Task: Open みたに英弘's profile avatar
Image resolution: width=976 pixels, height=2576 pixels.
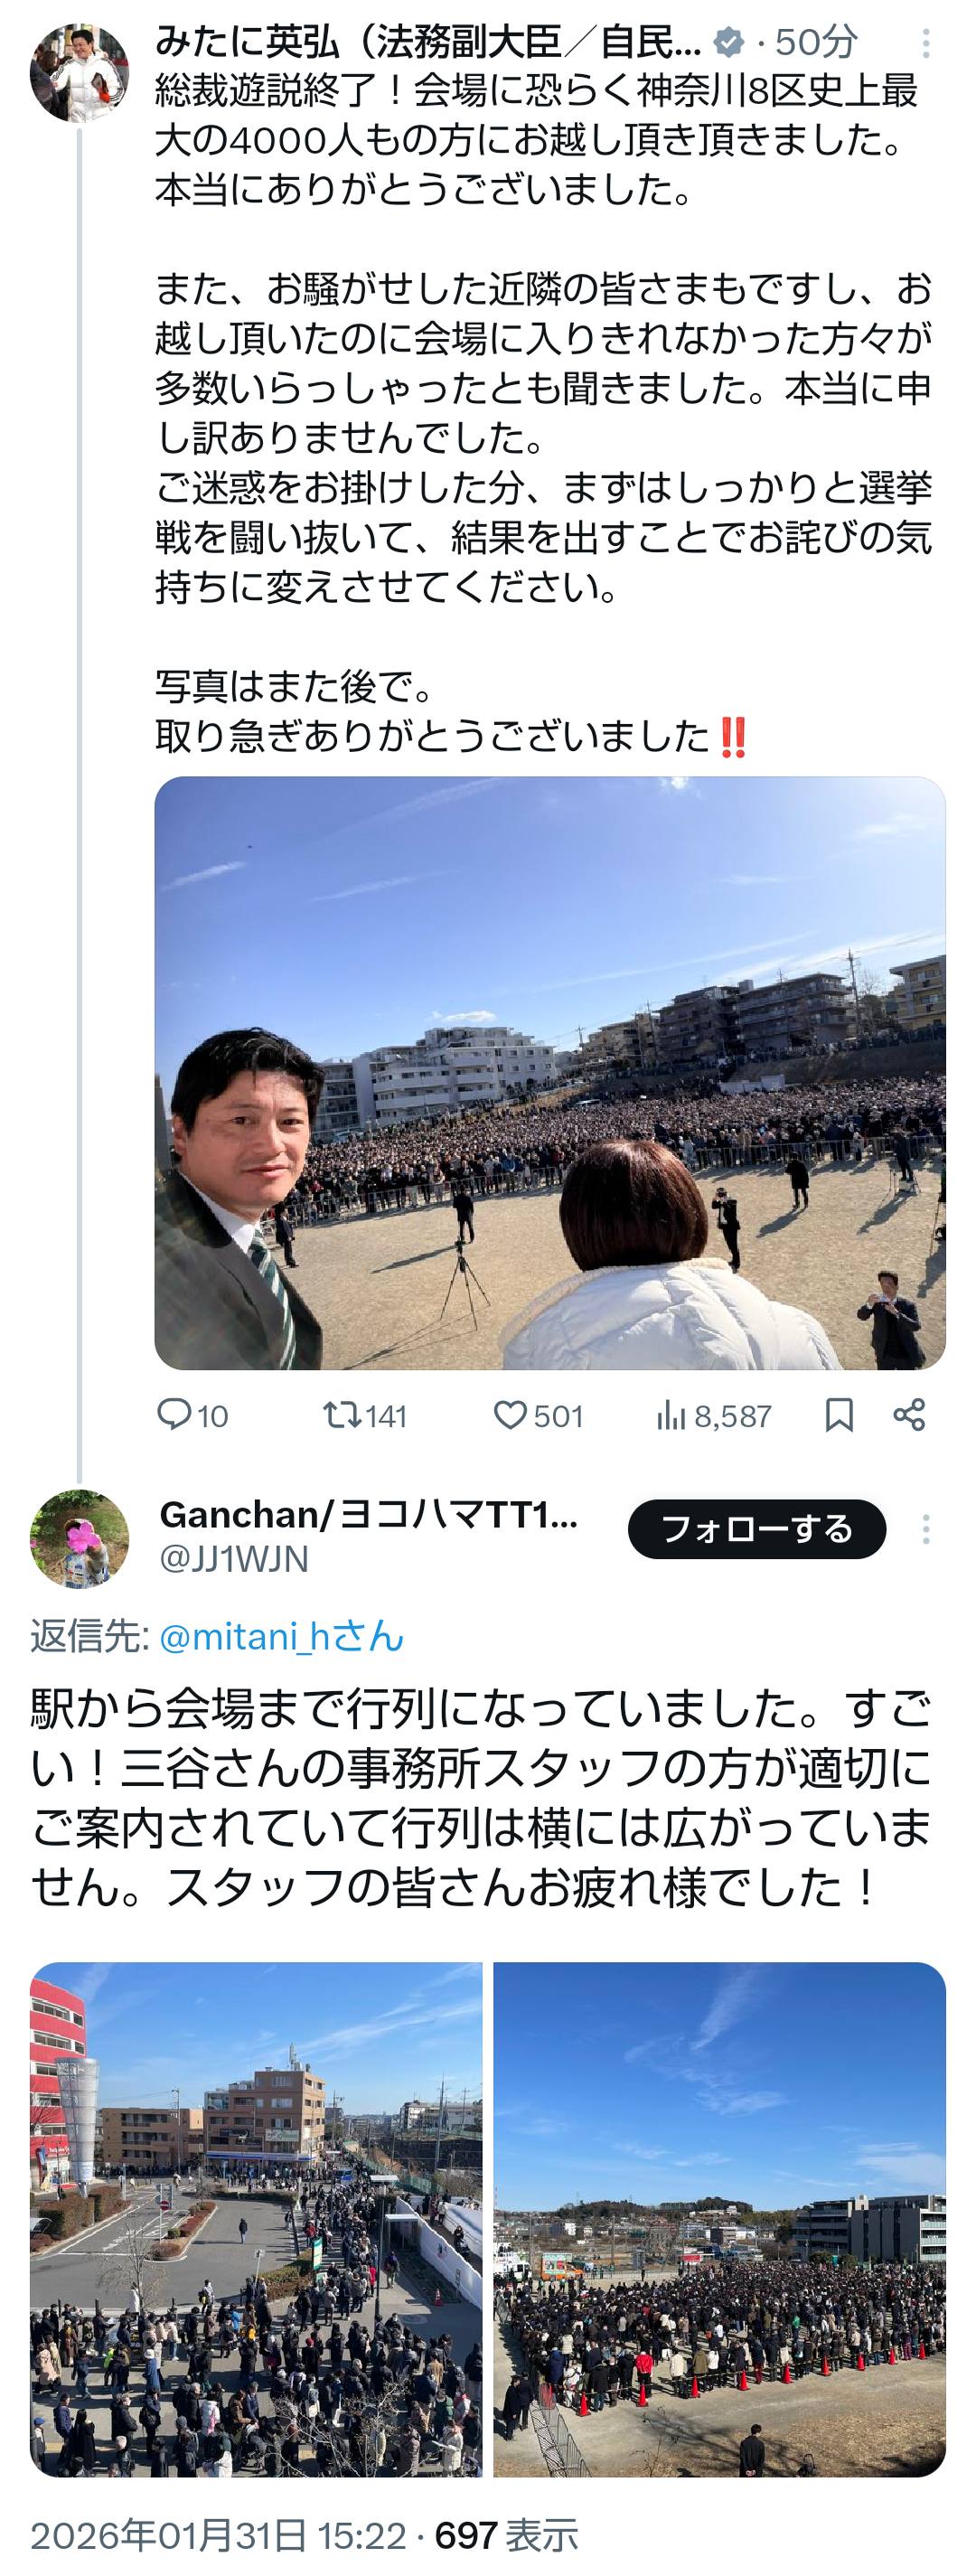Action: click(79, 74)
